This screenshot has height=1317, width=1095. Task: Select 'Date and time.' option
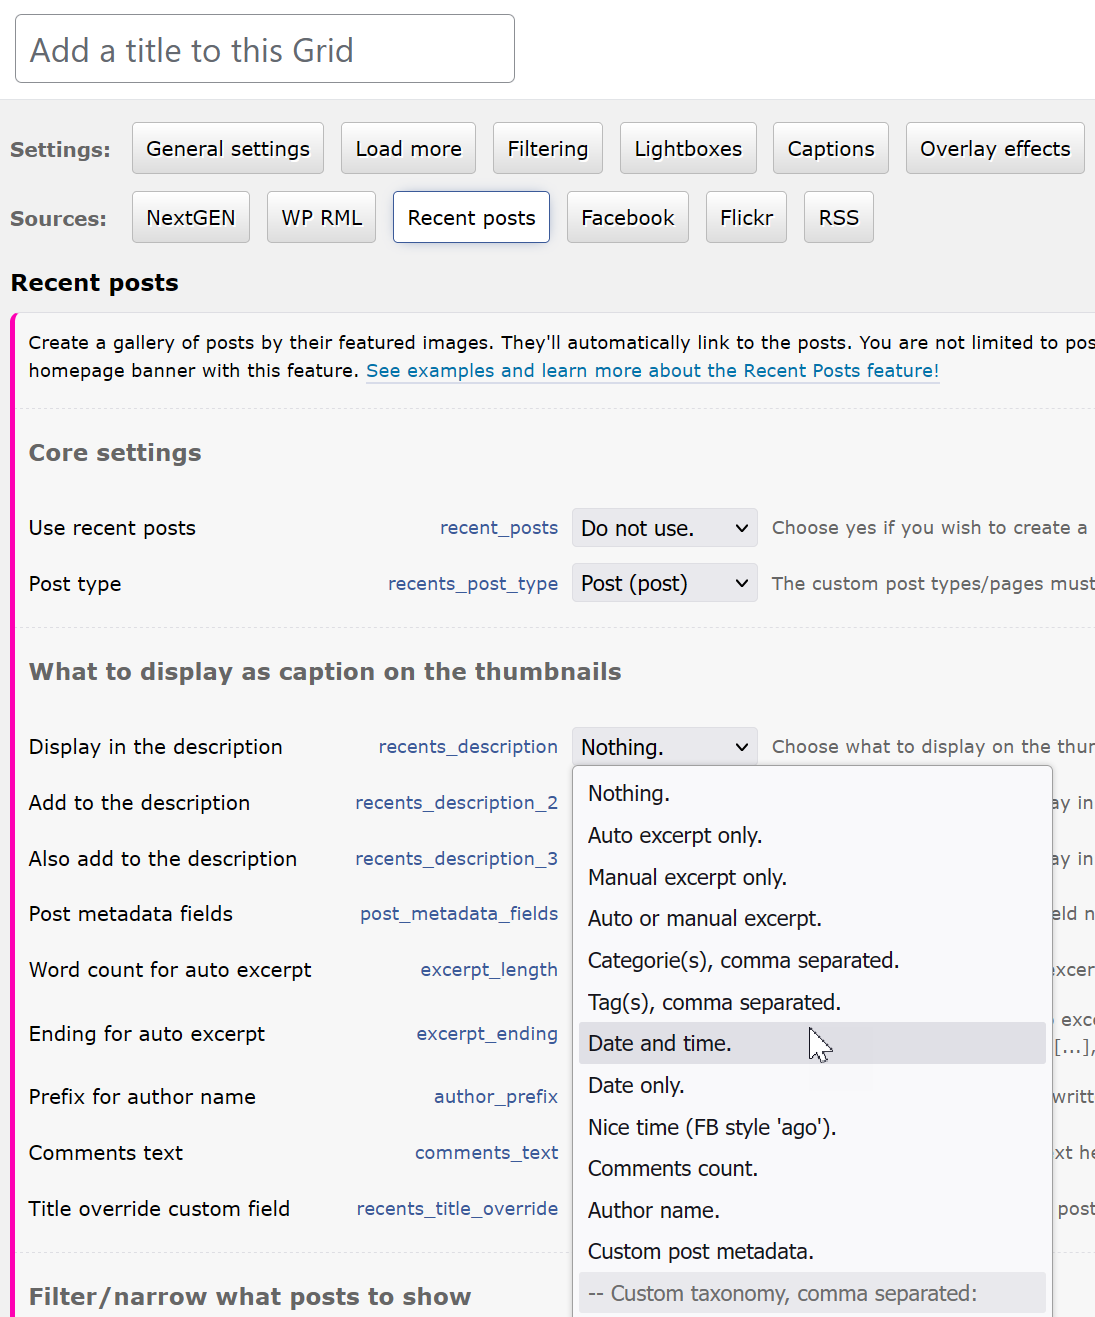[660, 1044]
